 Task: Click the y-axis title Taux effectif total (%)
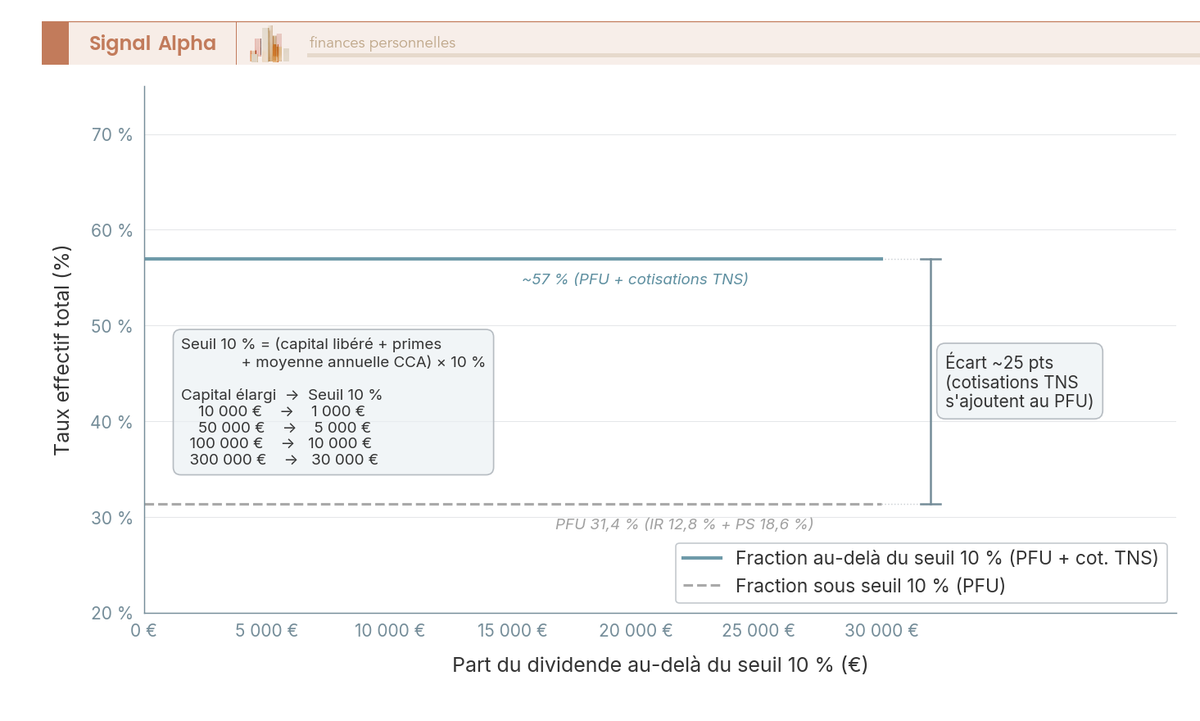tap(63, 350)
